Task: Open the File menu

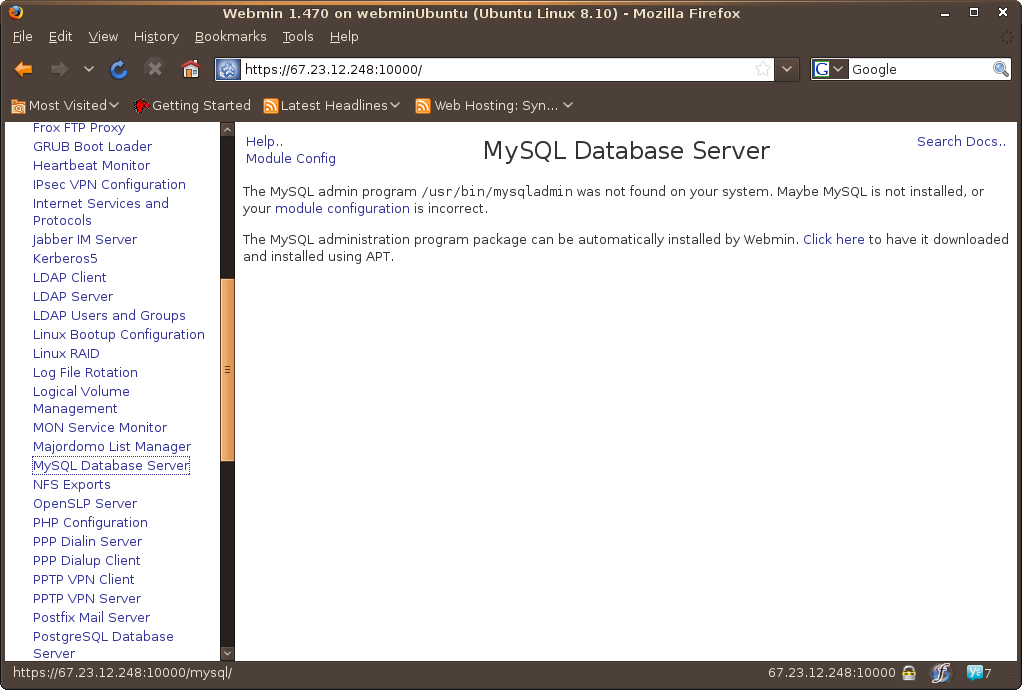Action: 22,36
